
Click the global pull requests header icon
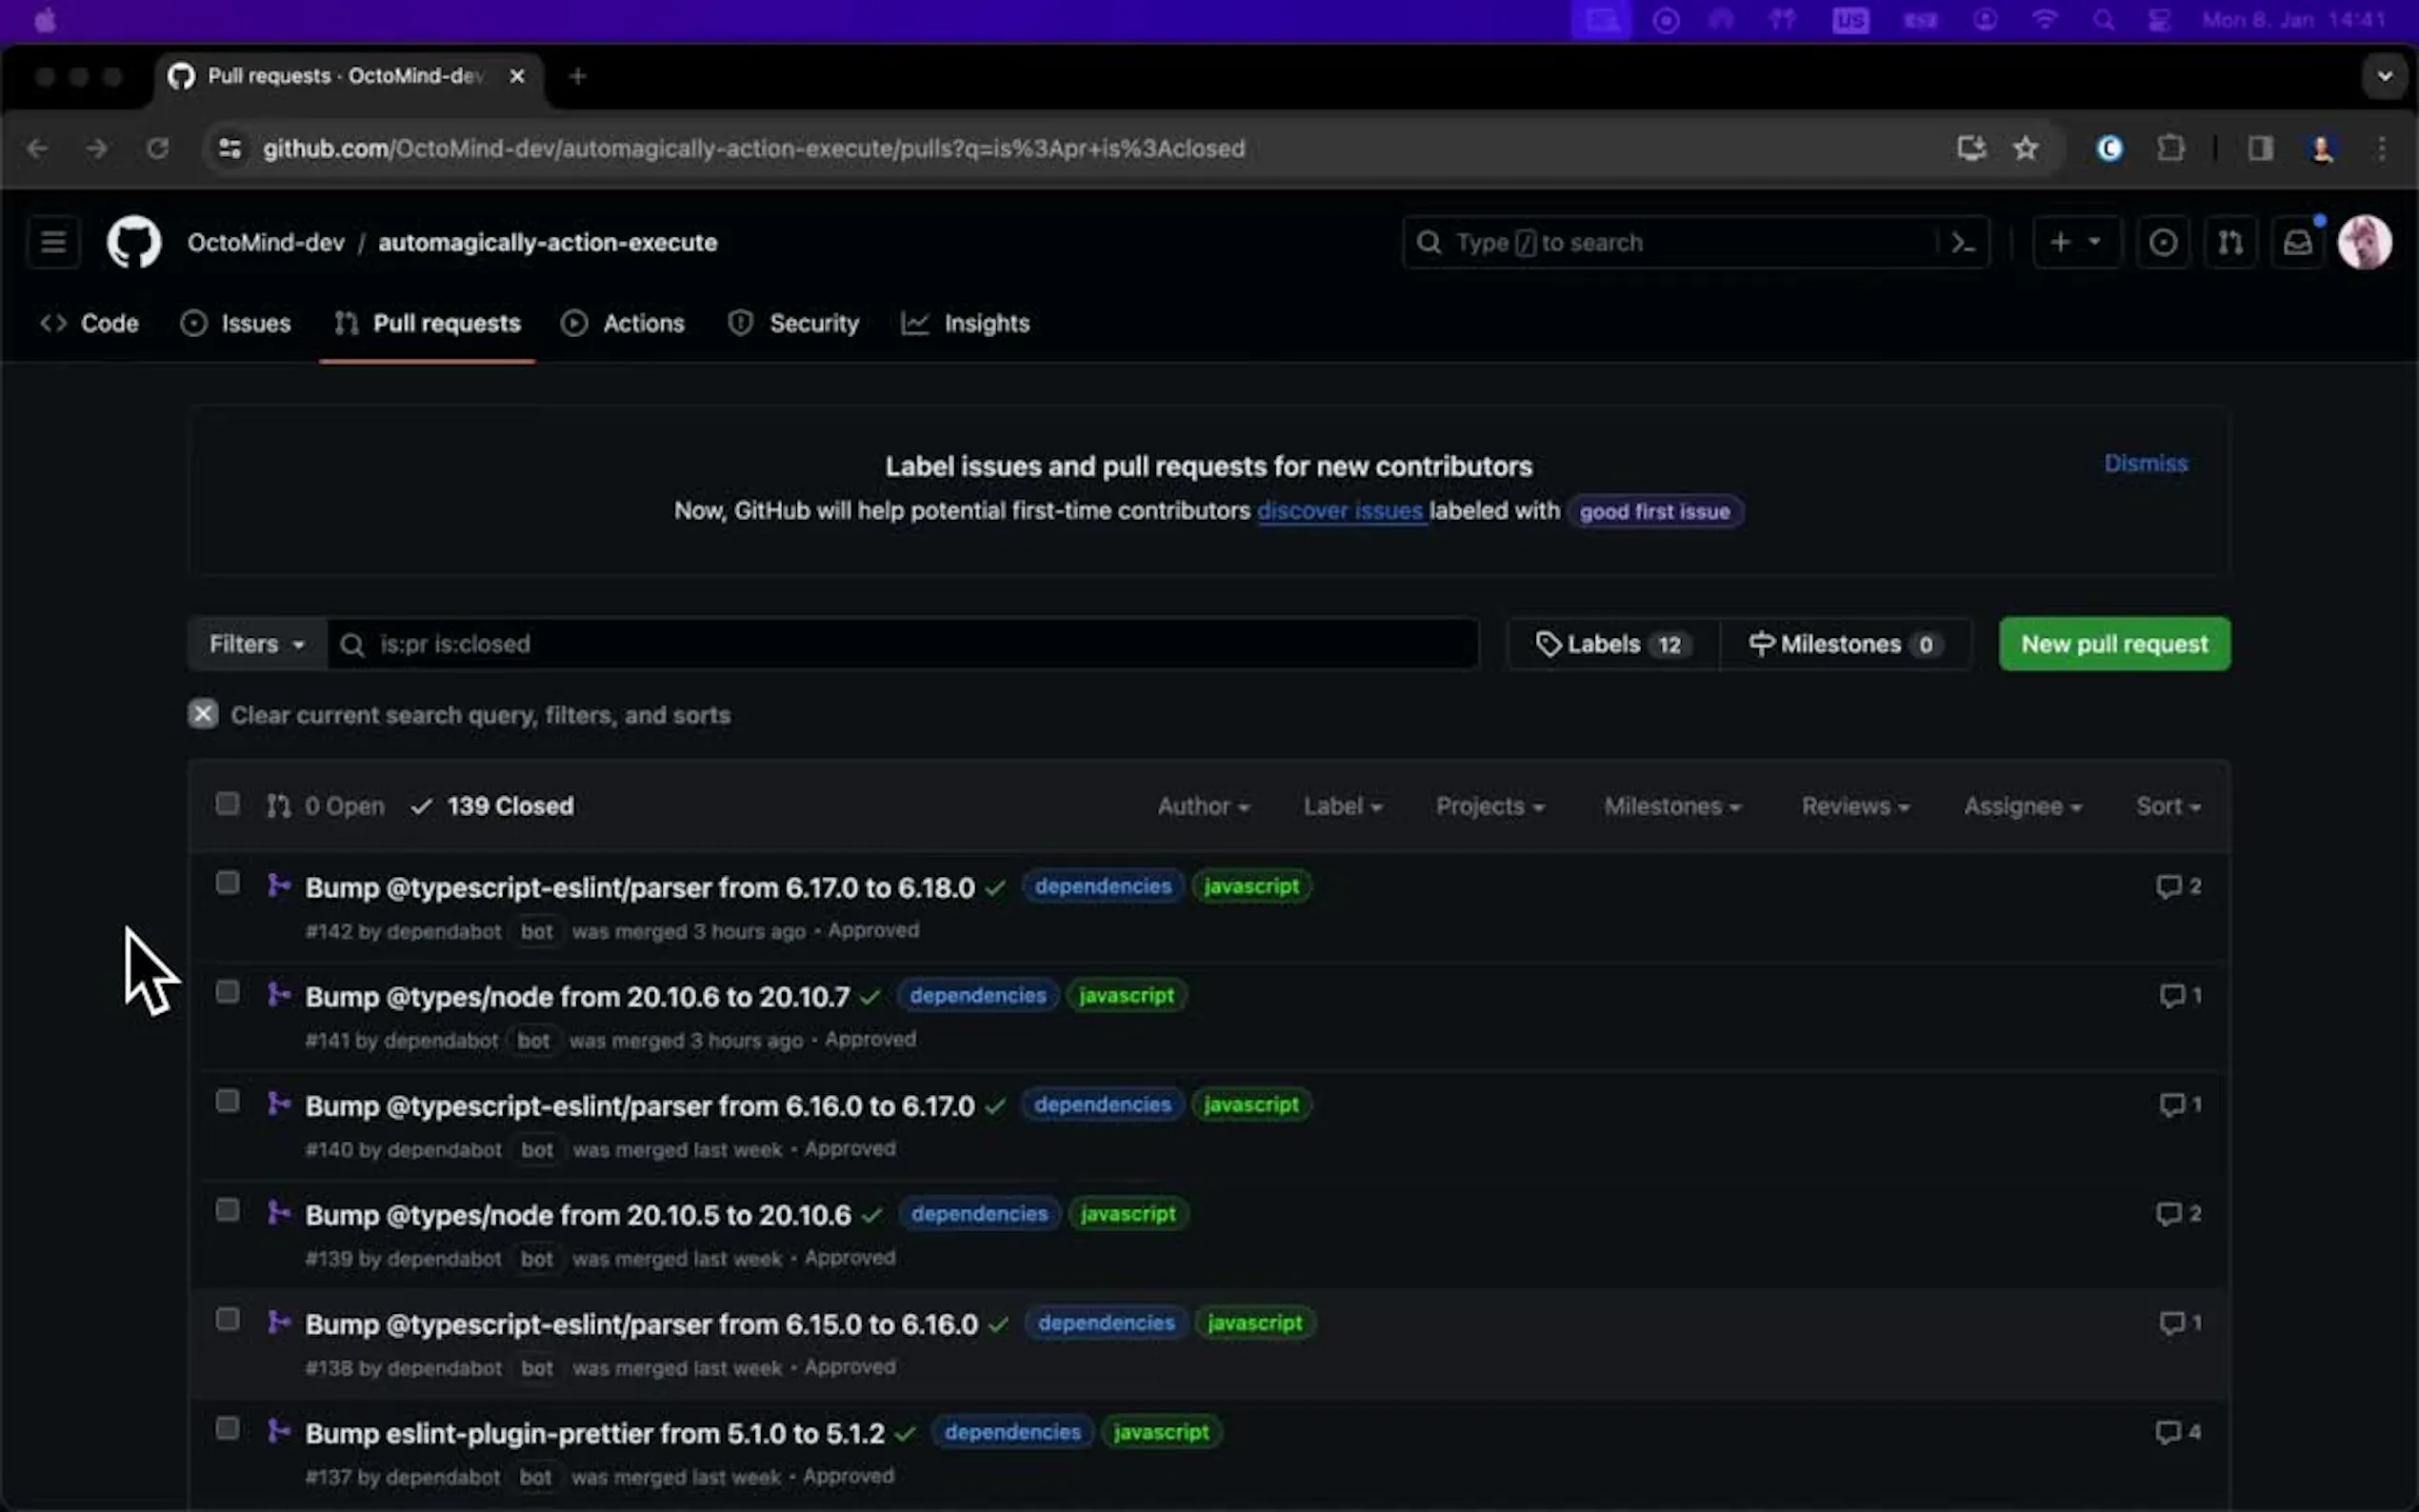pyautogui.click(x=2230, y=242)
